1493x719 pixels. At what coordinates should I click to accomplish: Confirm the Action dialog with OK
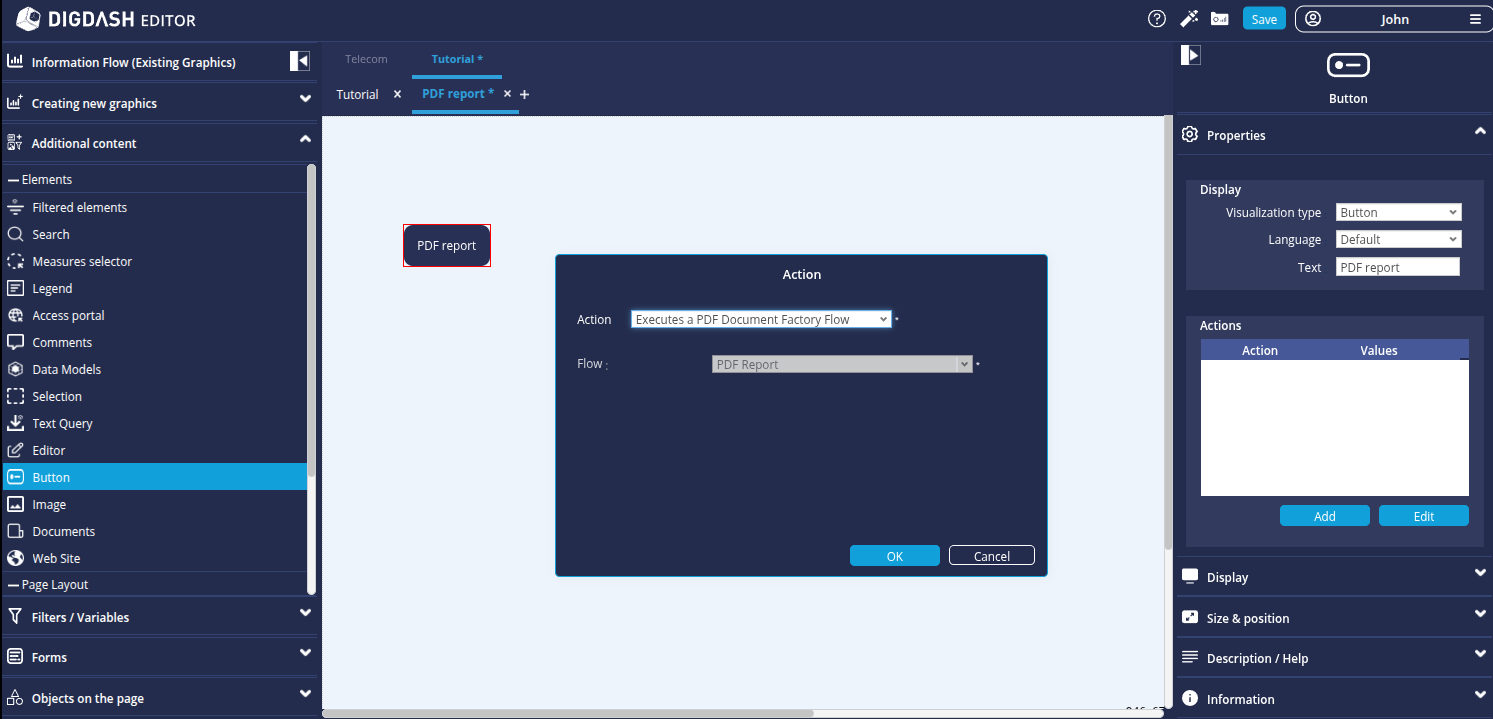[x=894, y=556]
